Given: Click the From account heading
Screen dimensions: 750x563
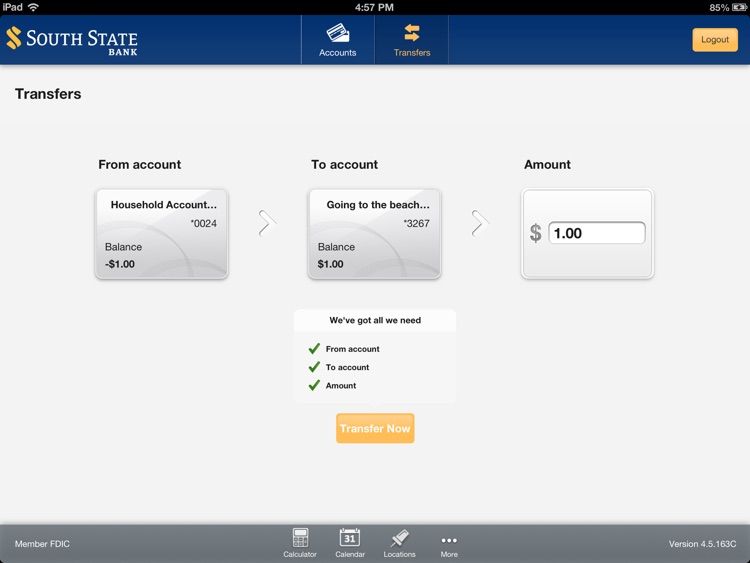Looking at the screenshot, I should [x=140, y=165].
